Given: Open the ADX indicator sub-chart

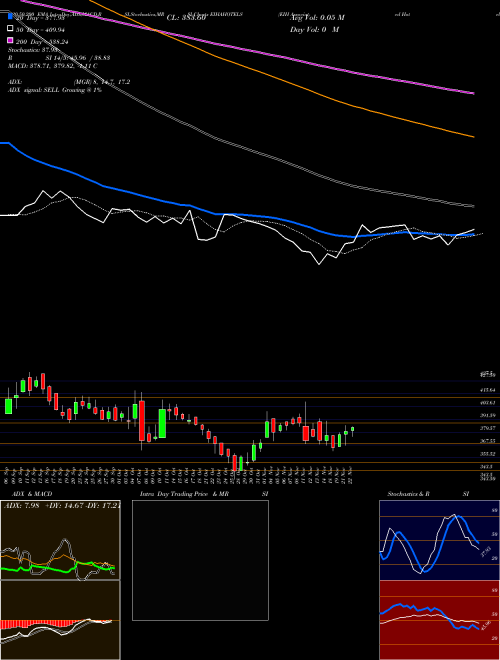Looking at the screenshot, I should coord(60,540).
